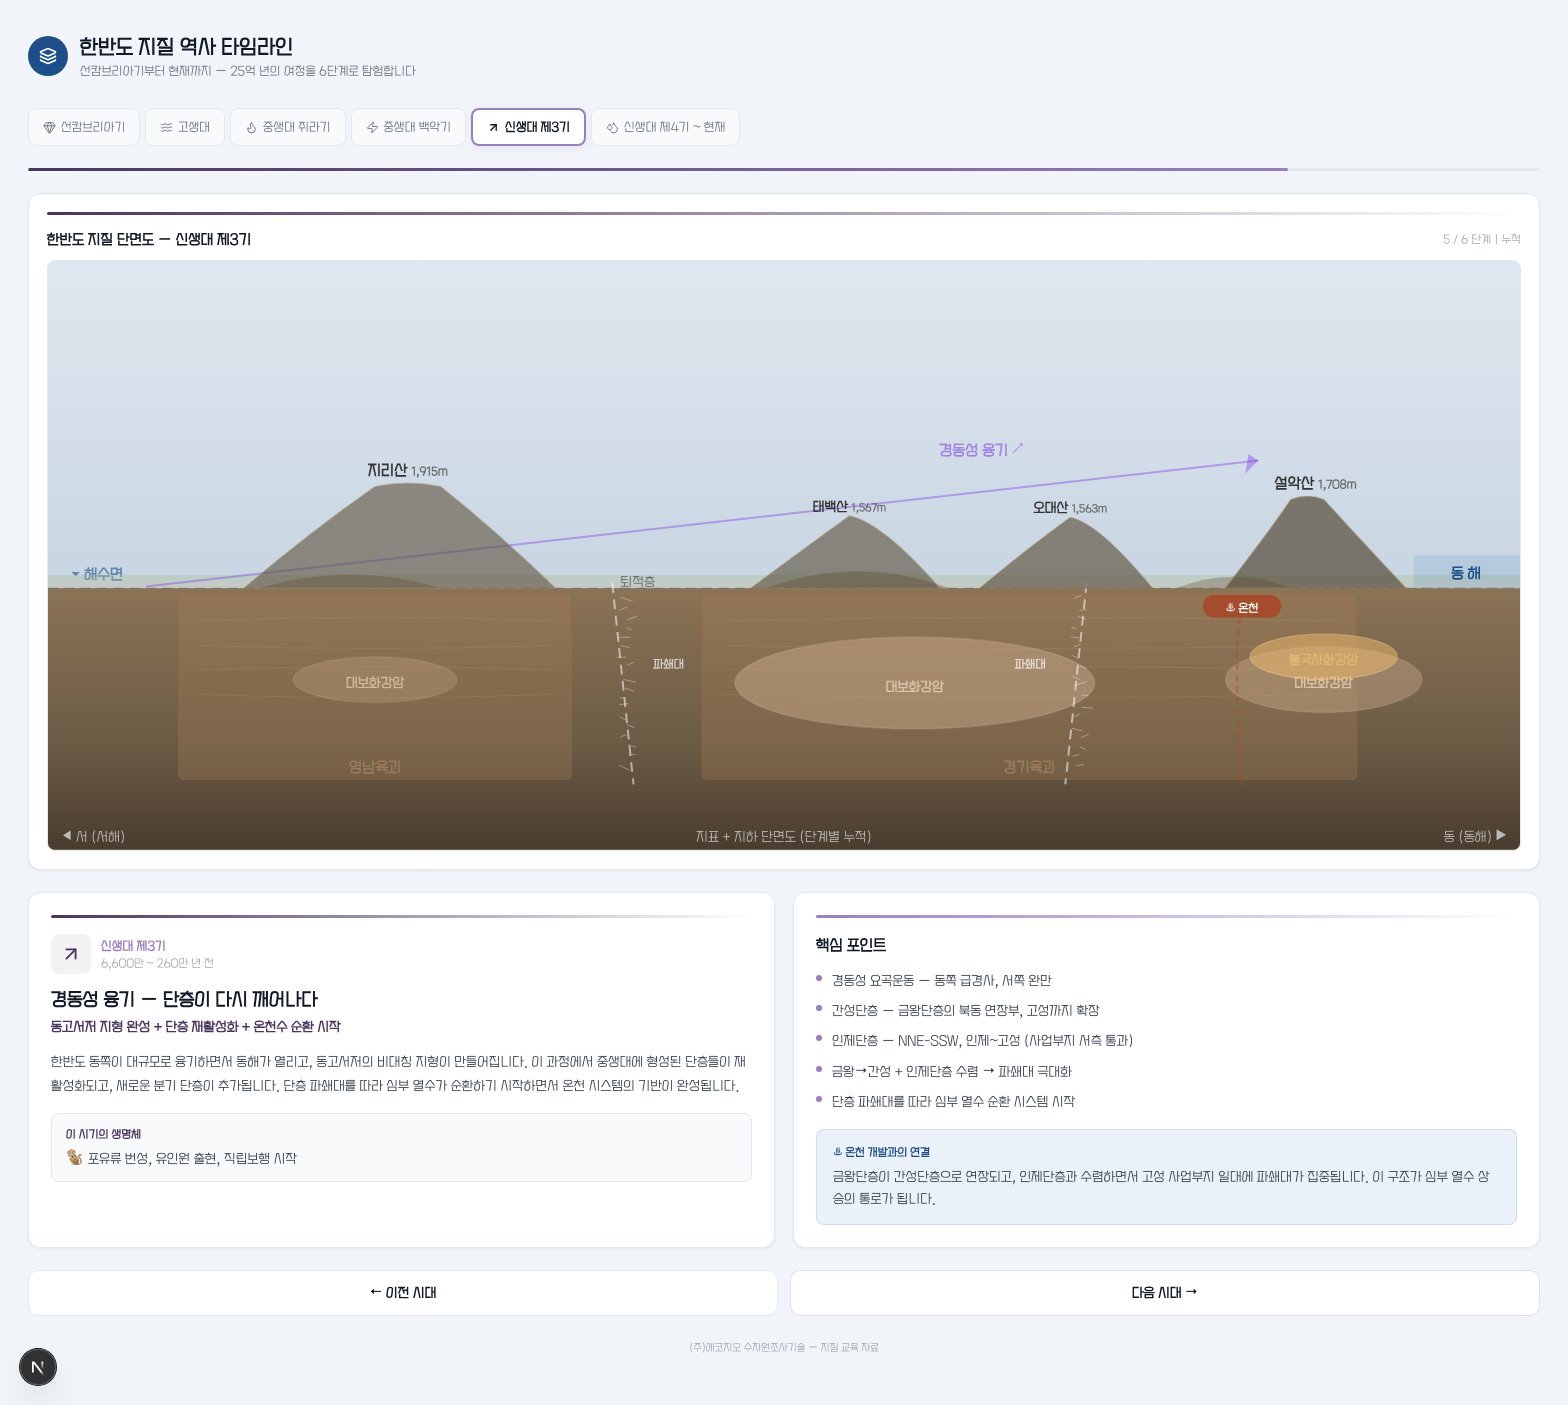Screen dimensions: 1568x1405
Task: Click the 금왕→간성 + 인제단층 수렴 bullet
Action: (951, 1072)
